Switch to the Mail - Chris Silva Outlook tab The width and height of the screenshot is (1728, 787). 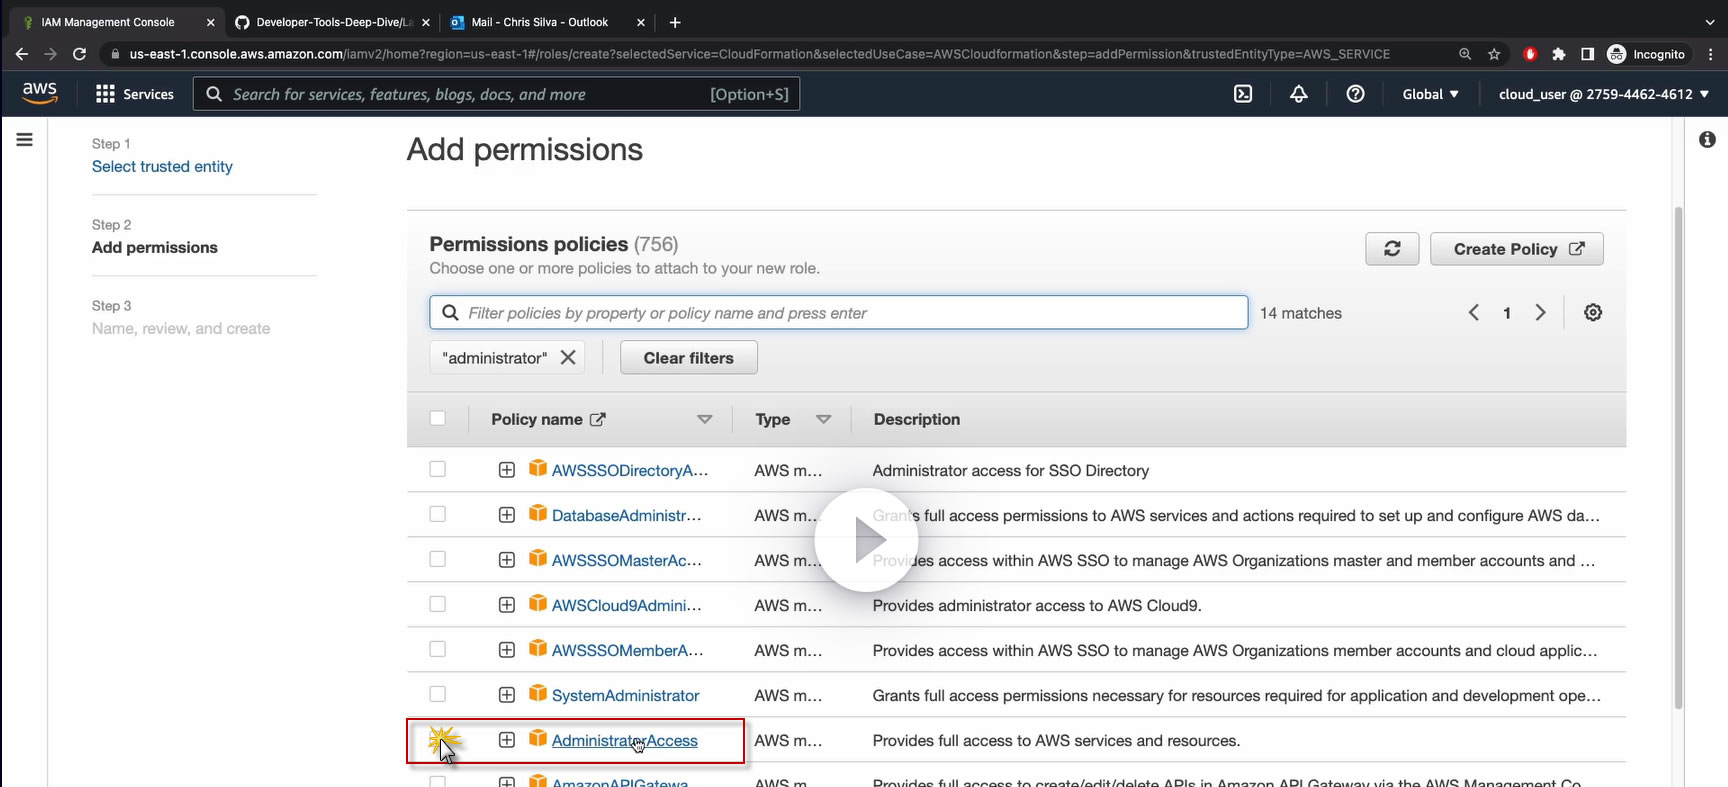[539, 22]
